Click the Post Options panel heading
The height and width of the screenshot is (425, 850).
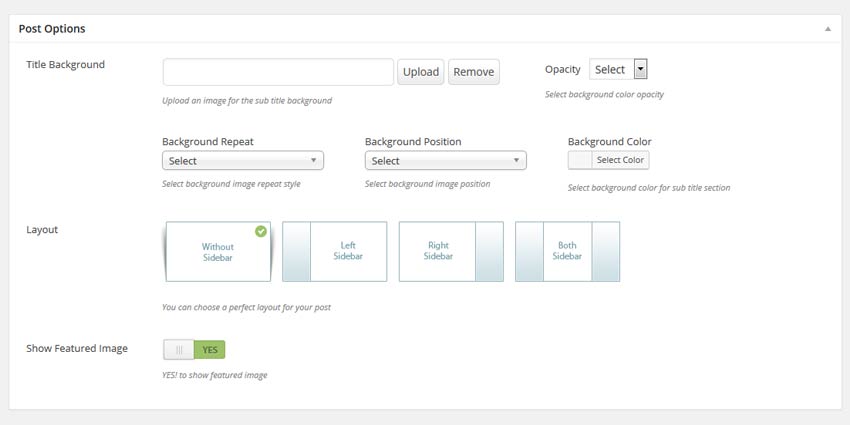click(x=52, y=29)
